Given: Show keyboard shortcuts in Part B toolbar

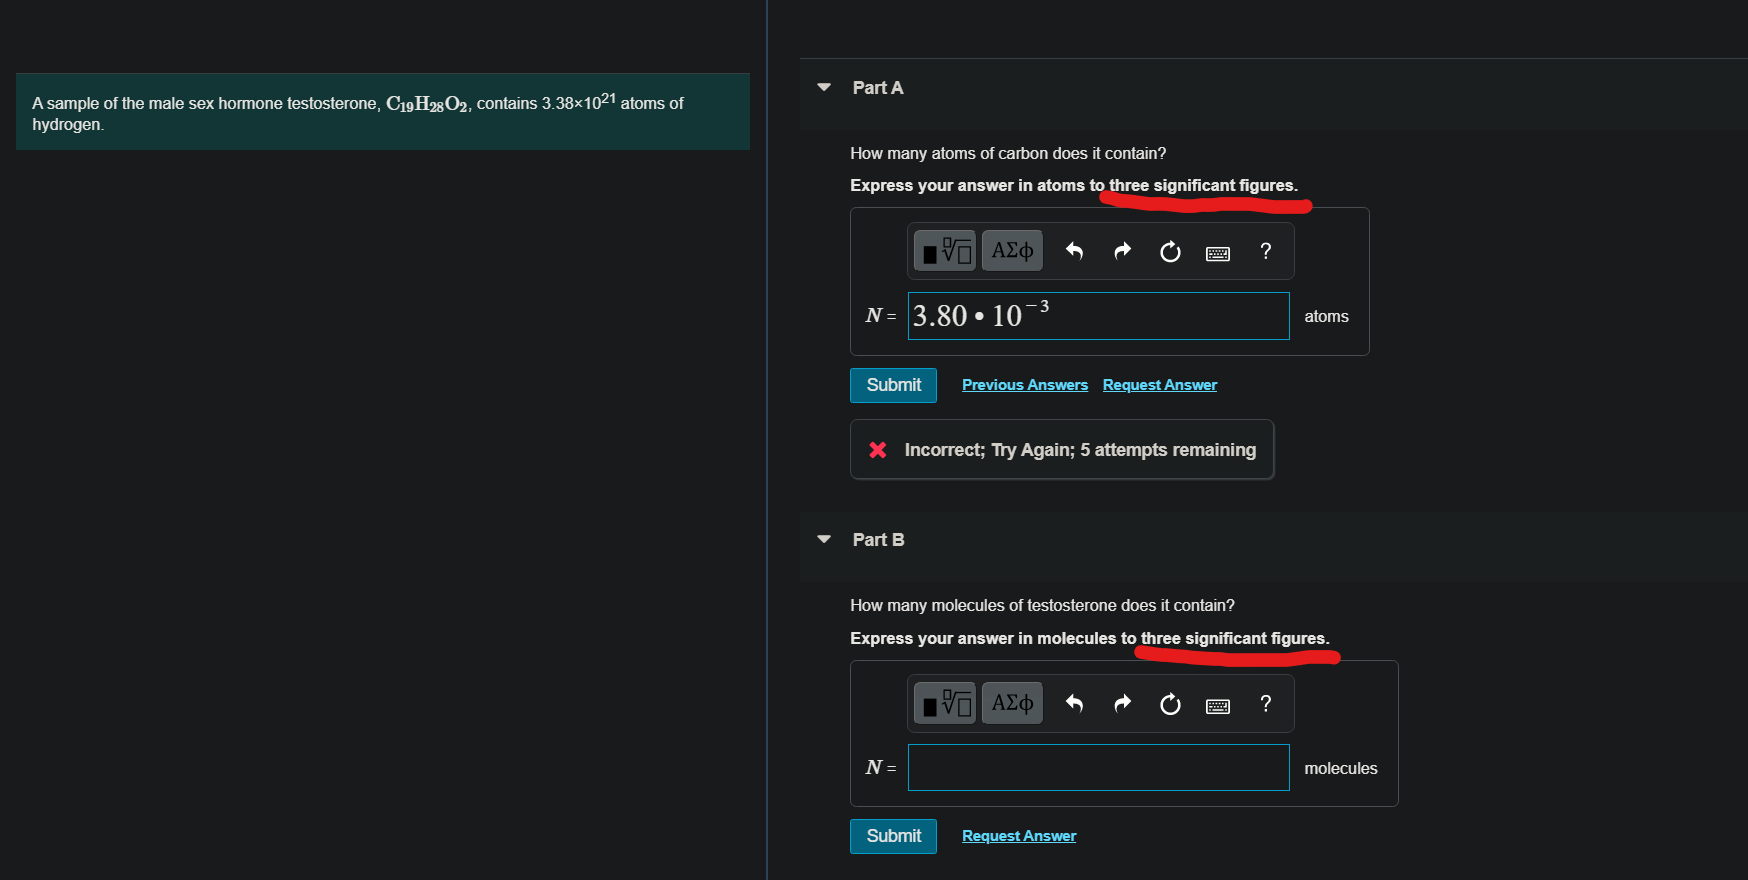Looking at the screenshot, I should (1218, 706).
